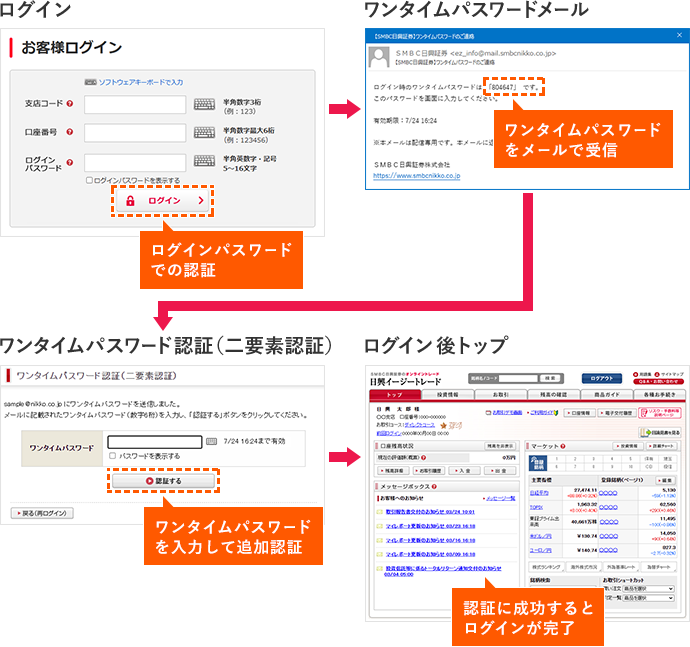Click the star icon next to ダイレクトコース

click(x=444, y=425)
